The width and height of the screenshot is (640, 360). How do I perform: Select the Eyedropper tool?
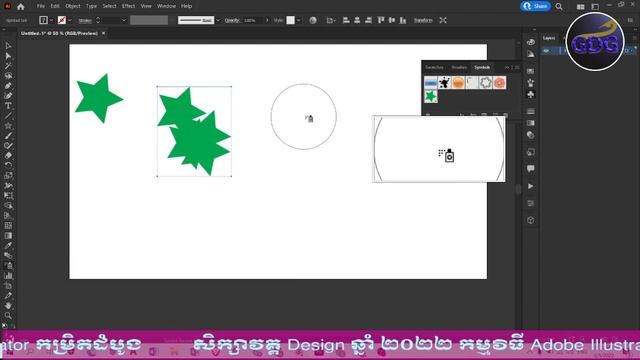[x=8, y=246]
